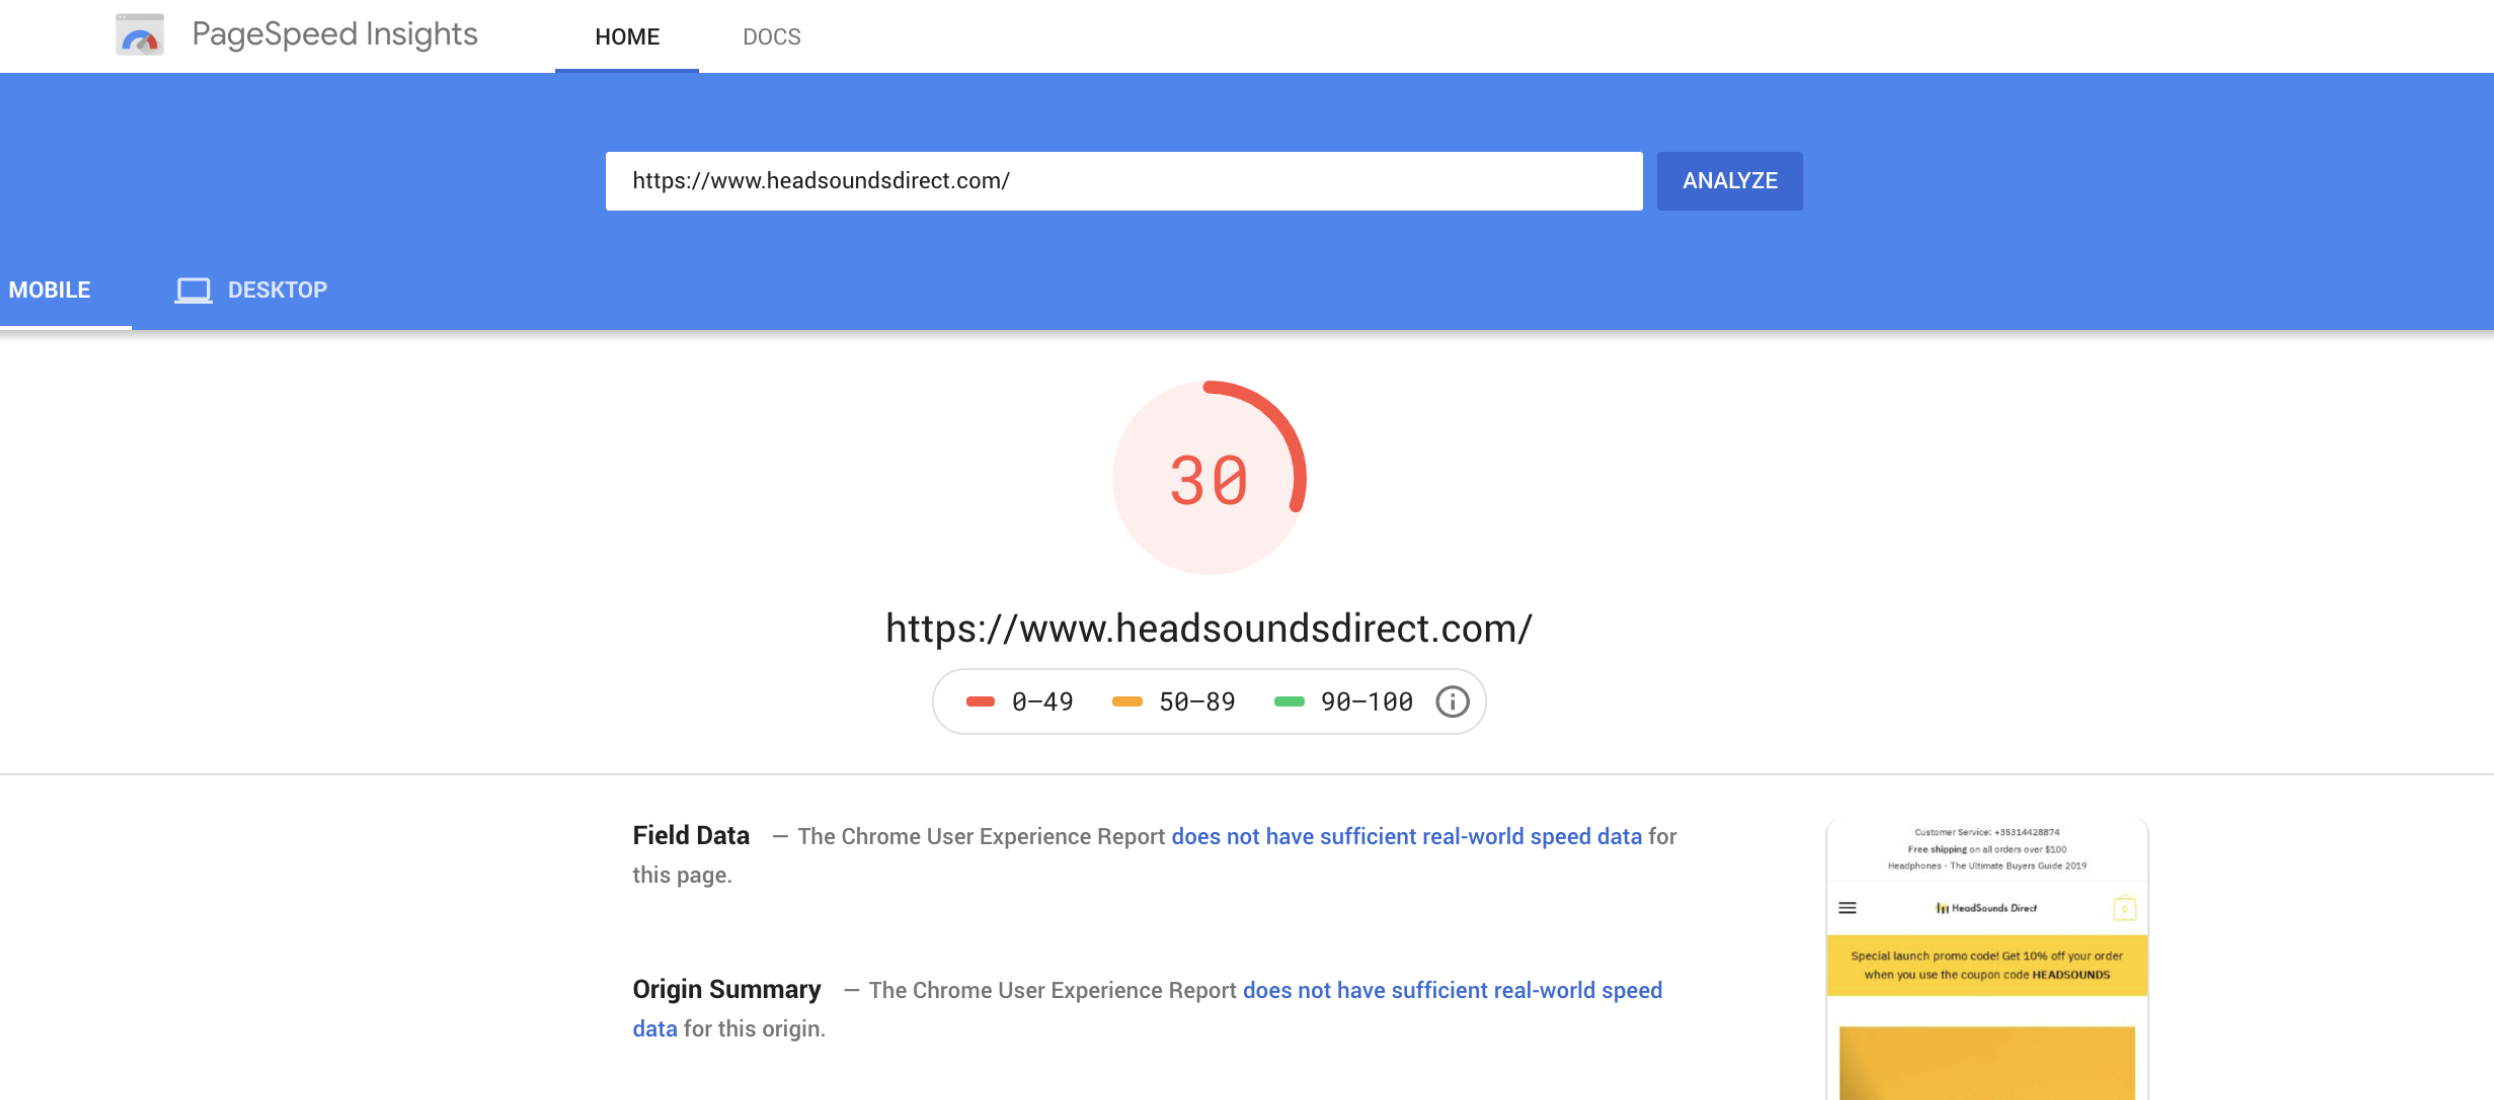Open the DOCS tab
2494x1100 pixels.
click(x=772, y=37)
